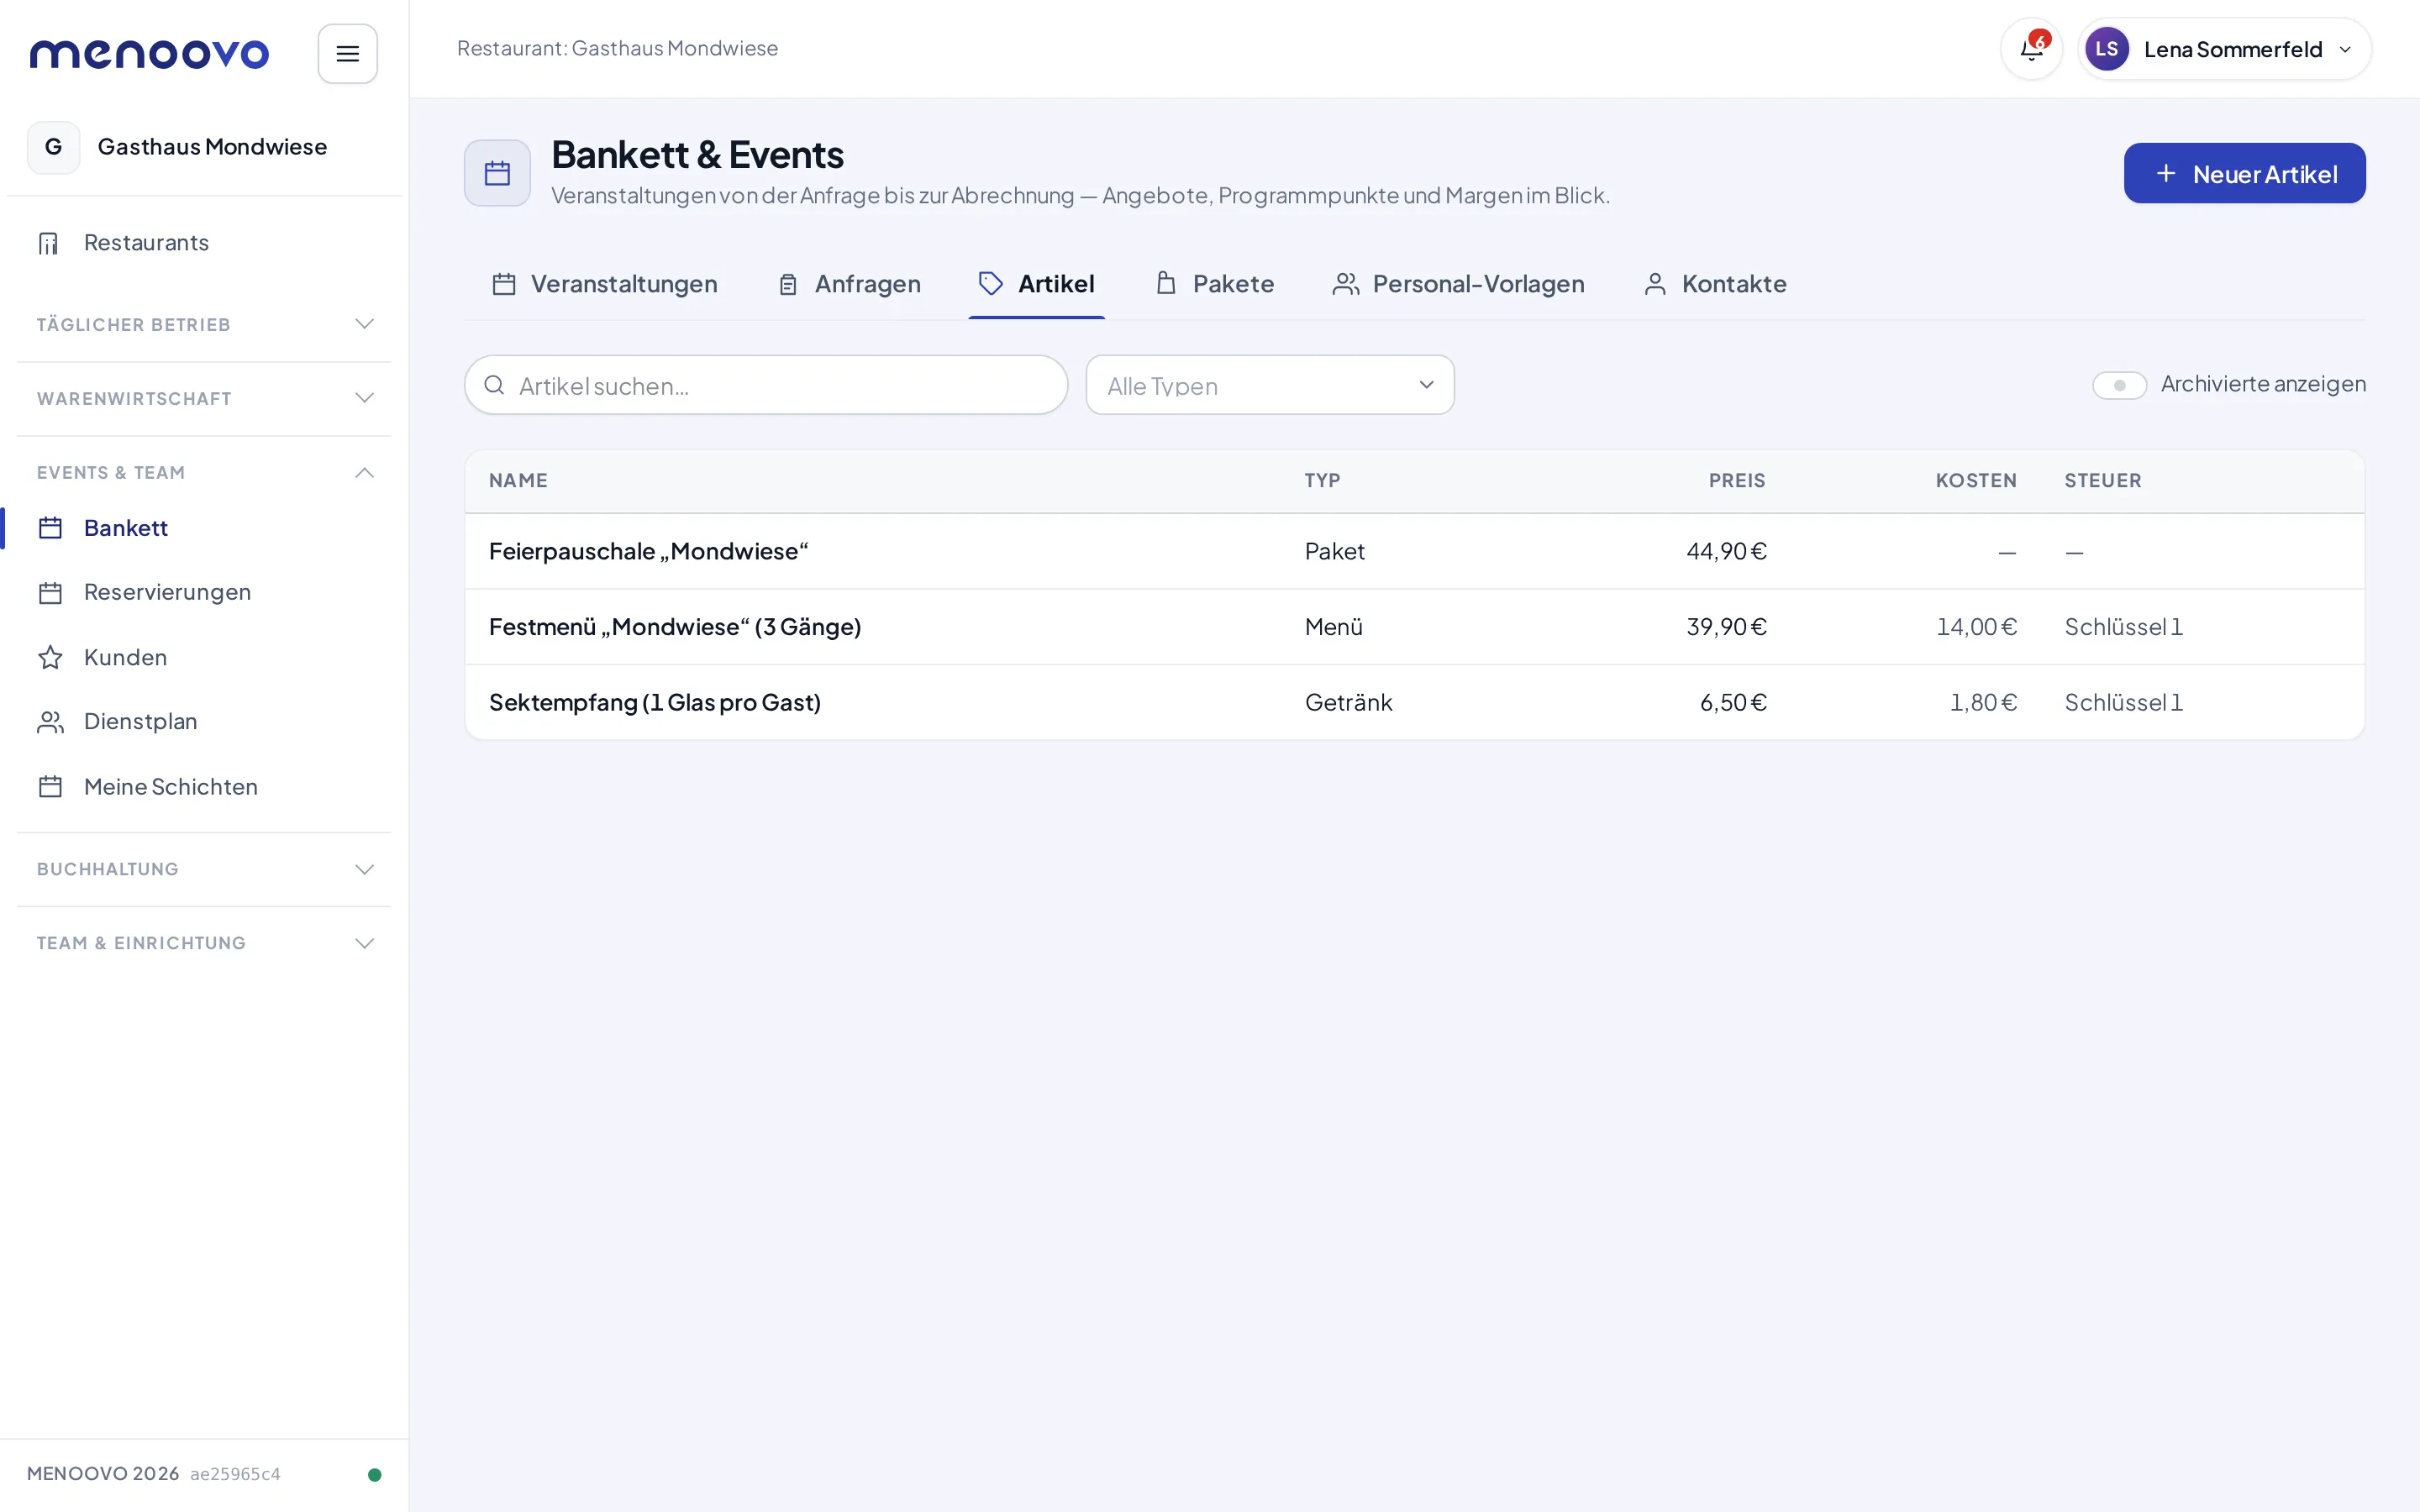This screenshot has width=2420, height=1512.
Task: Click the Meine Schichten calendar icon
Action: tap(50, 787)
